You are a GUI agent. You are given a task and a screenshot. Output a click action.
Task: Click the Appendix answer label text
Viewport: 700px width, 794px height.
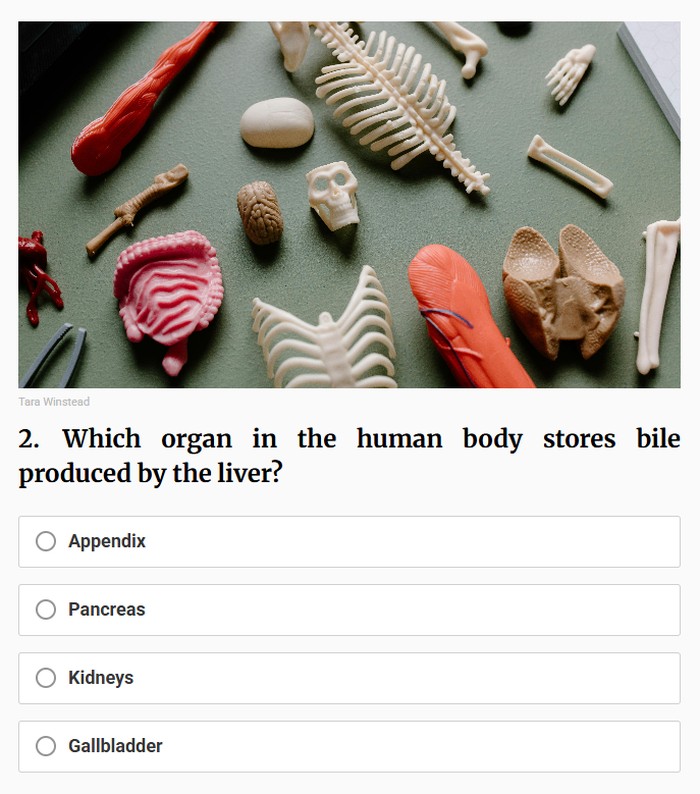pyautogui.click(x=107, y=541)
